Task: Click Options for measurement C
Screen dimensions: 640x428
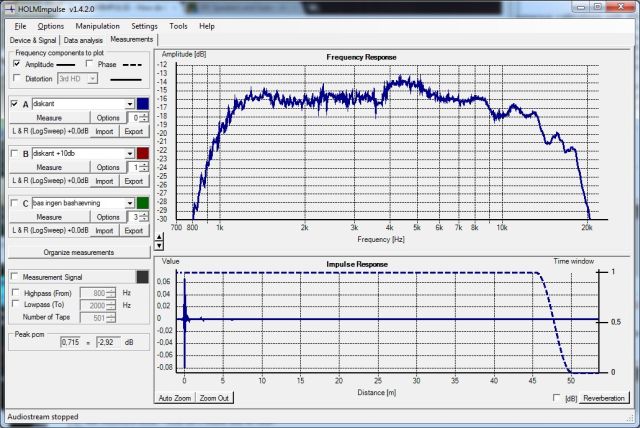Action: tap(108, 217)
